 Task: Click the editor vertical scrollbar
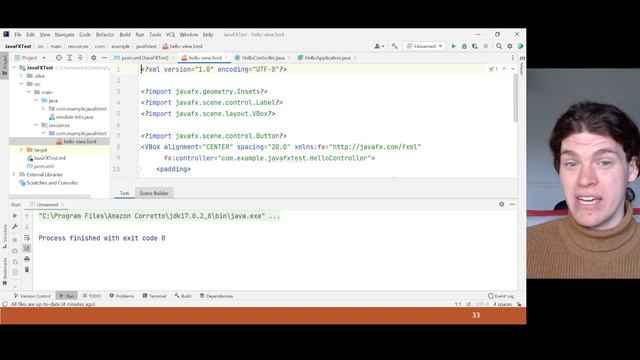(x=516, y=98)
